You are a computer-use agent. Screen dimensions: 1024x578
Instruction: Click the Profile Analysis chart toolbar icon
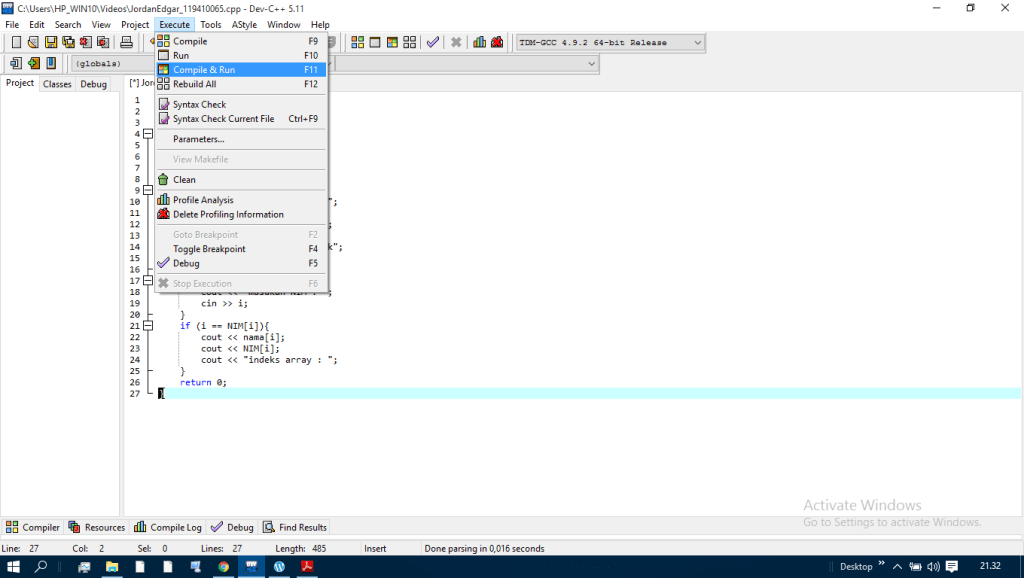(480, 43)
